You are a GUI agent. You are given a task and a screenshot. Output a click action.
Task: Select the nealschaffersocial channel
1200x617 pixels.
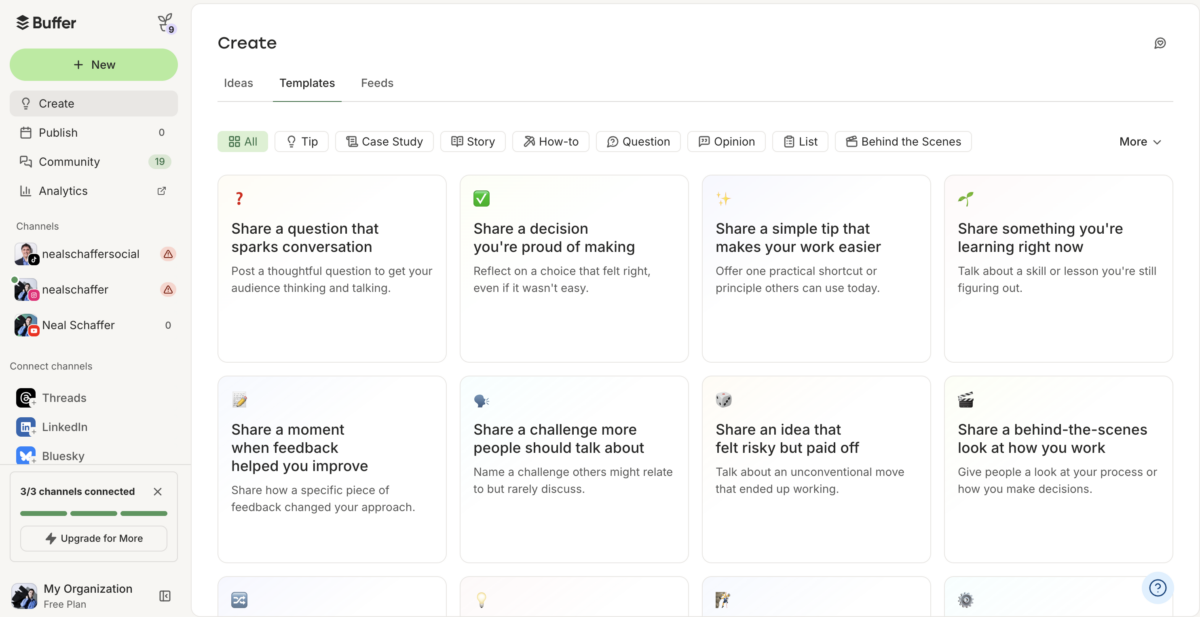click(x=94, y=254)
